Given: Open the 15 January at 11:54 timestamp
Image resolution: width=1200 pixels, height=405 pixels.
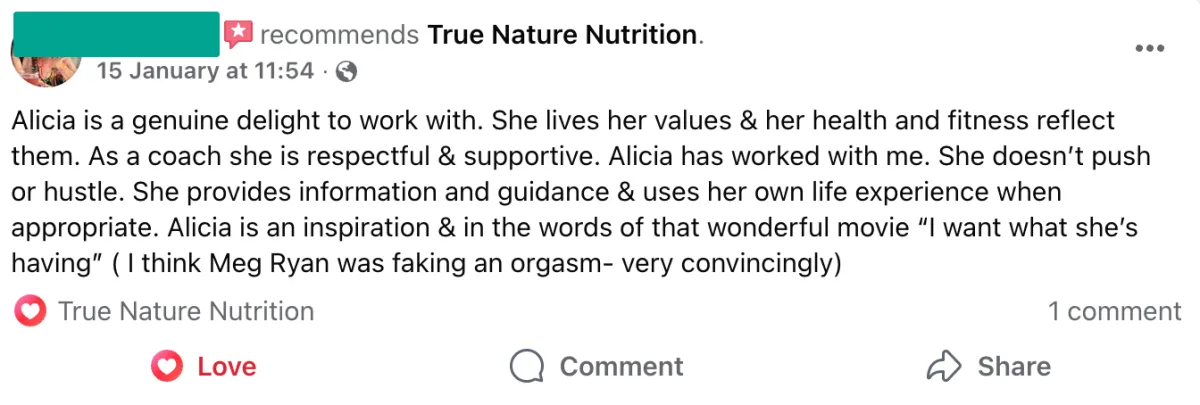Looking at the screenshot, I should click(205, 71).
